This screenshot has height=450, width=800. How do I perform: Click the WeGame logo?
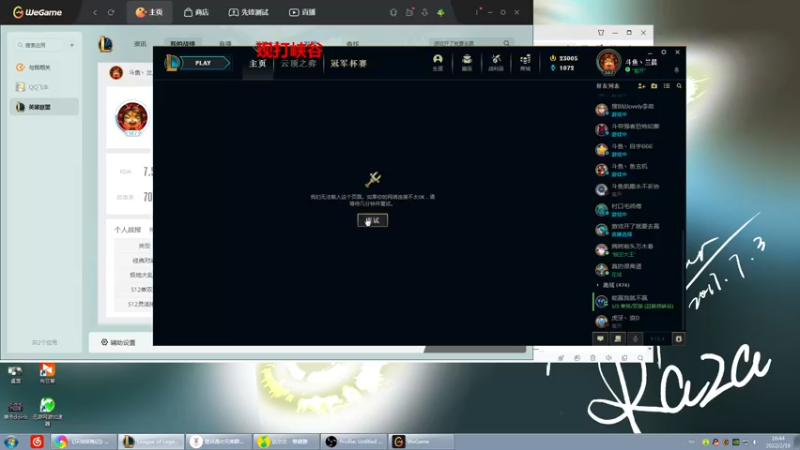point(37,12)
